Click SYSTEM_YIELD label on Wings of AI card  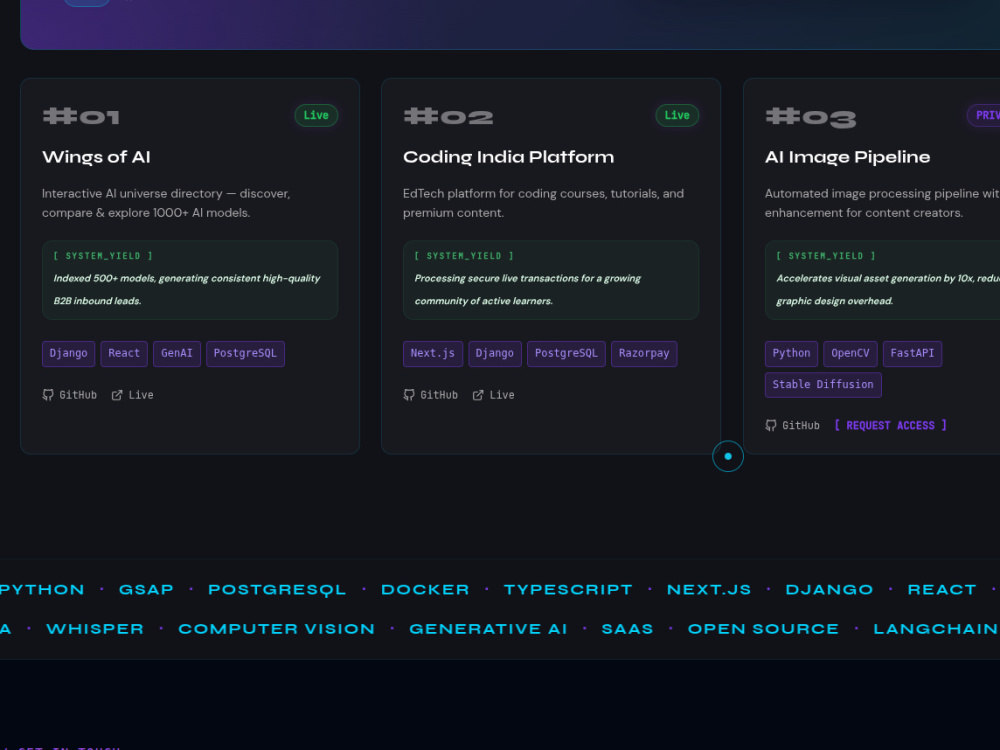tap(103, 256)
